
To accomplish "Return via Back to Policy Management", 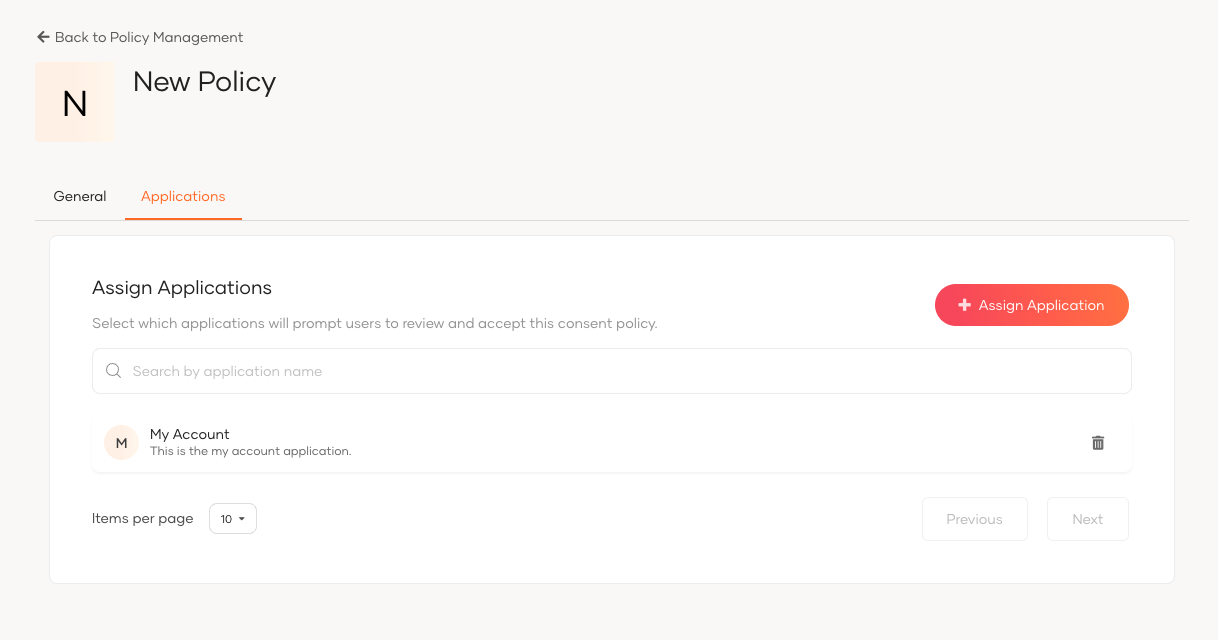I will pyautogui.click(x=140, y=37).
